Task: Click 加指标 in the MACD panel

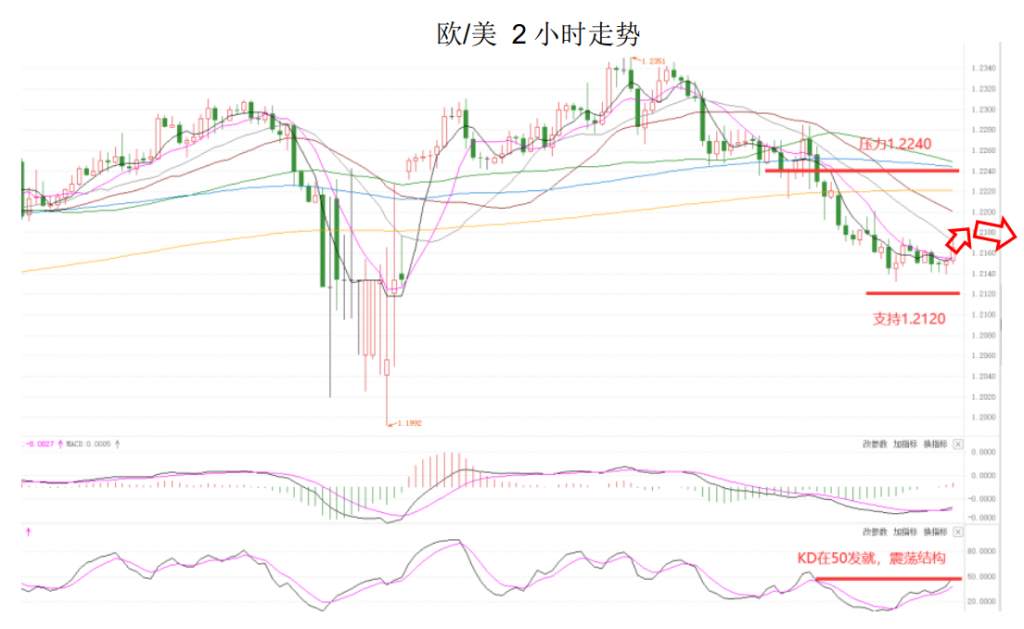Action: coord(905,444)
